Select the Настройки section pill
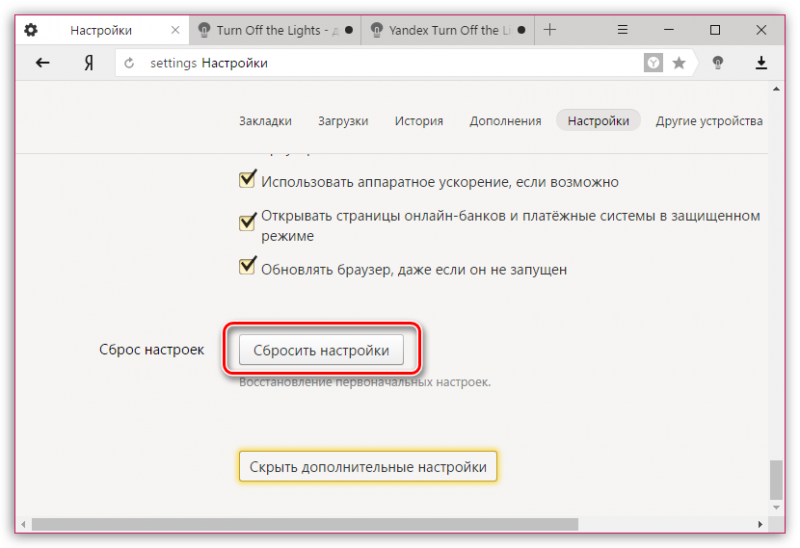Screen dimensions: 800x548 598,121
